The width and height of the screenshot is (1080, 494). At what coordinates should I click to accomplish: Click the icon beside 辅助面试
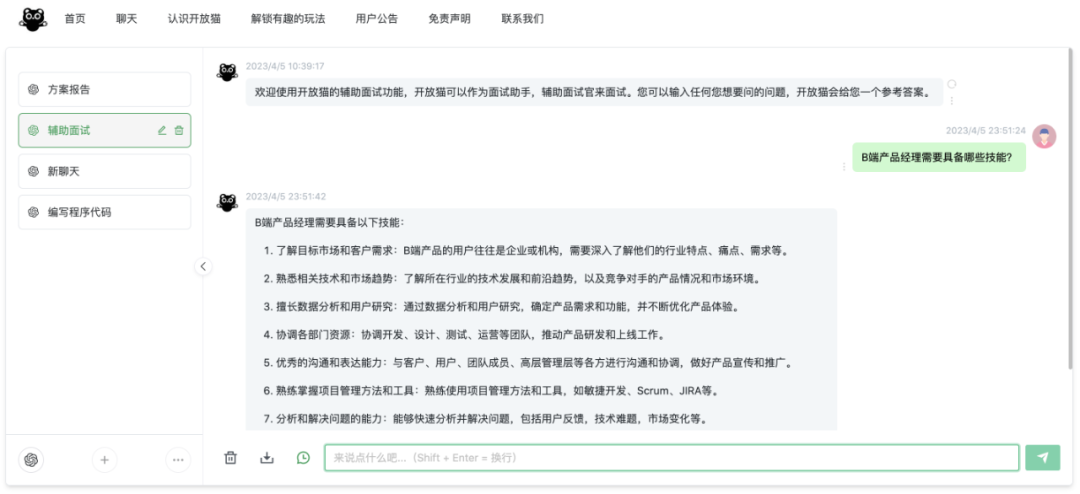33,130
